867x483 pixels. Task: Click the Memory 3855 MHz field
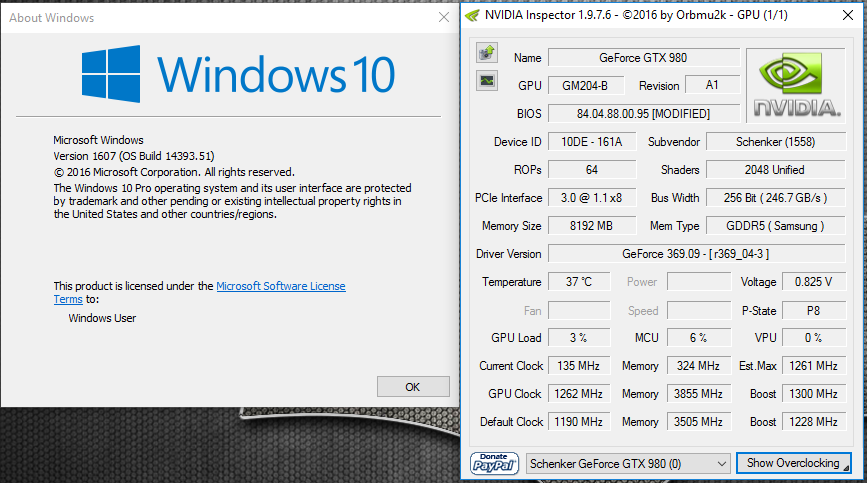pos(699,393)
